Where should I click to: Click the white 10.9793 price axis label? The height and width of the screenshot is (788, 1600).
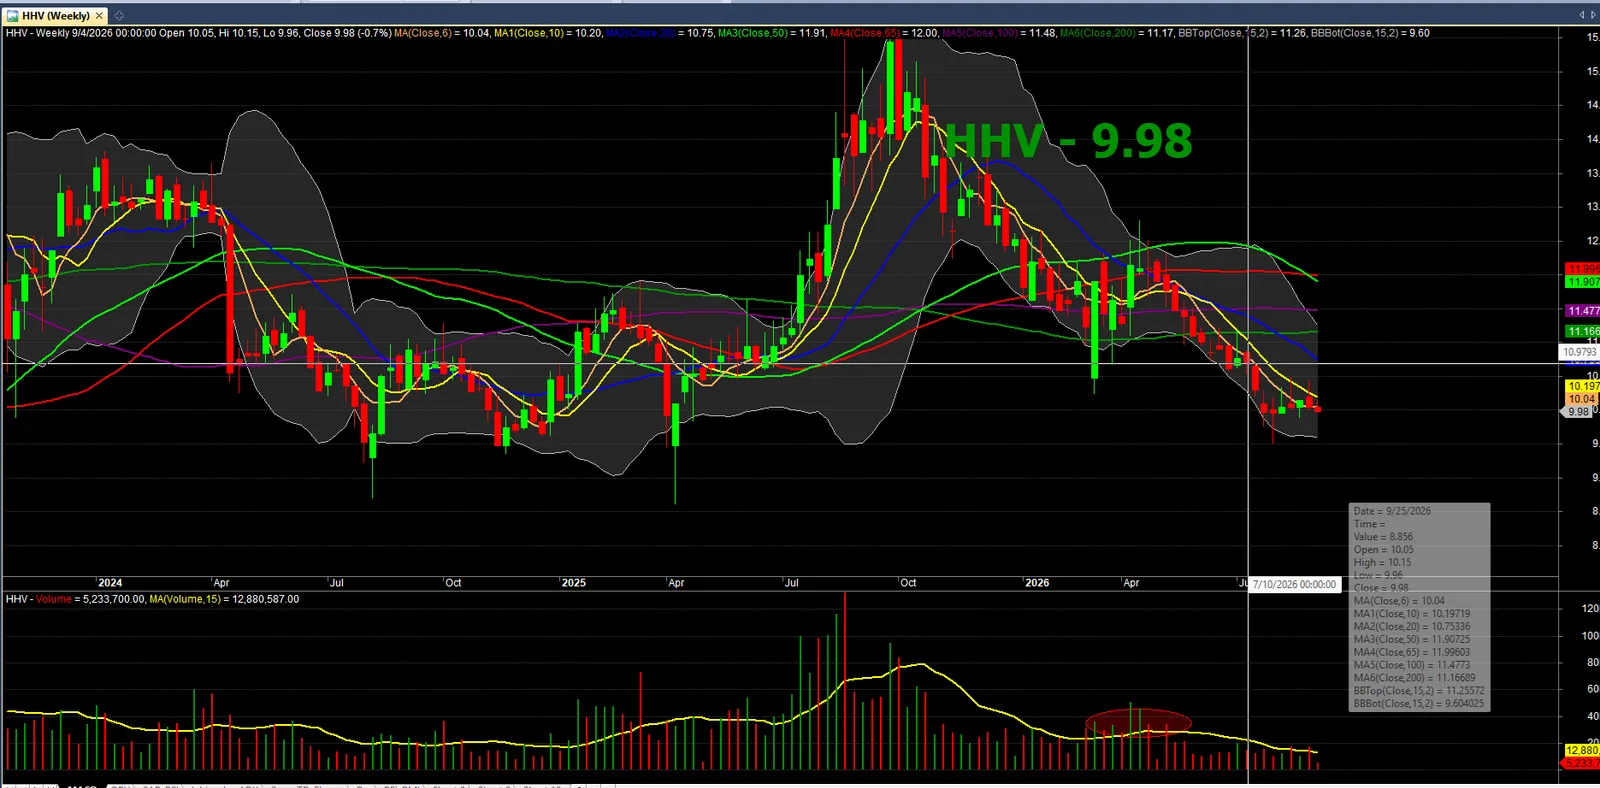pos(1580,352)
